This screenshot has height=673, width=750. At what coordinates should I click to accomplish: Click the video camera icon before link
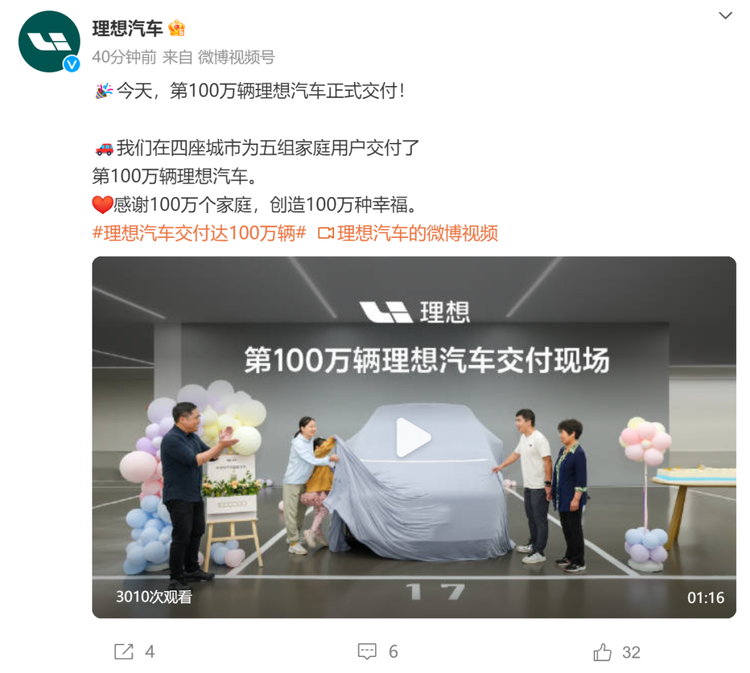[x=326, y=233]
